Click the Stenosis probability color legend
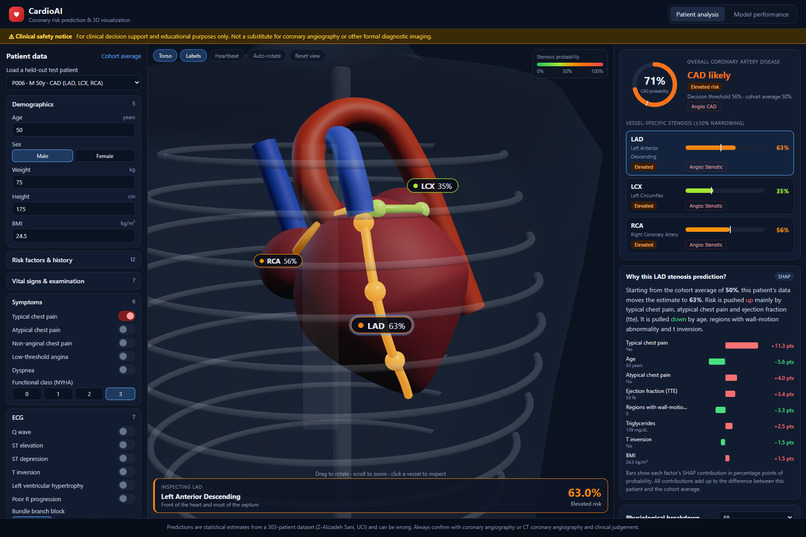This screenshot has height=537, width=806. pyautogui.click(x=570, y=64)
